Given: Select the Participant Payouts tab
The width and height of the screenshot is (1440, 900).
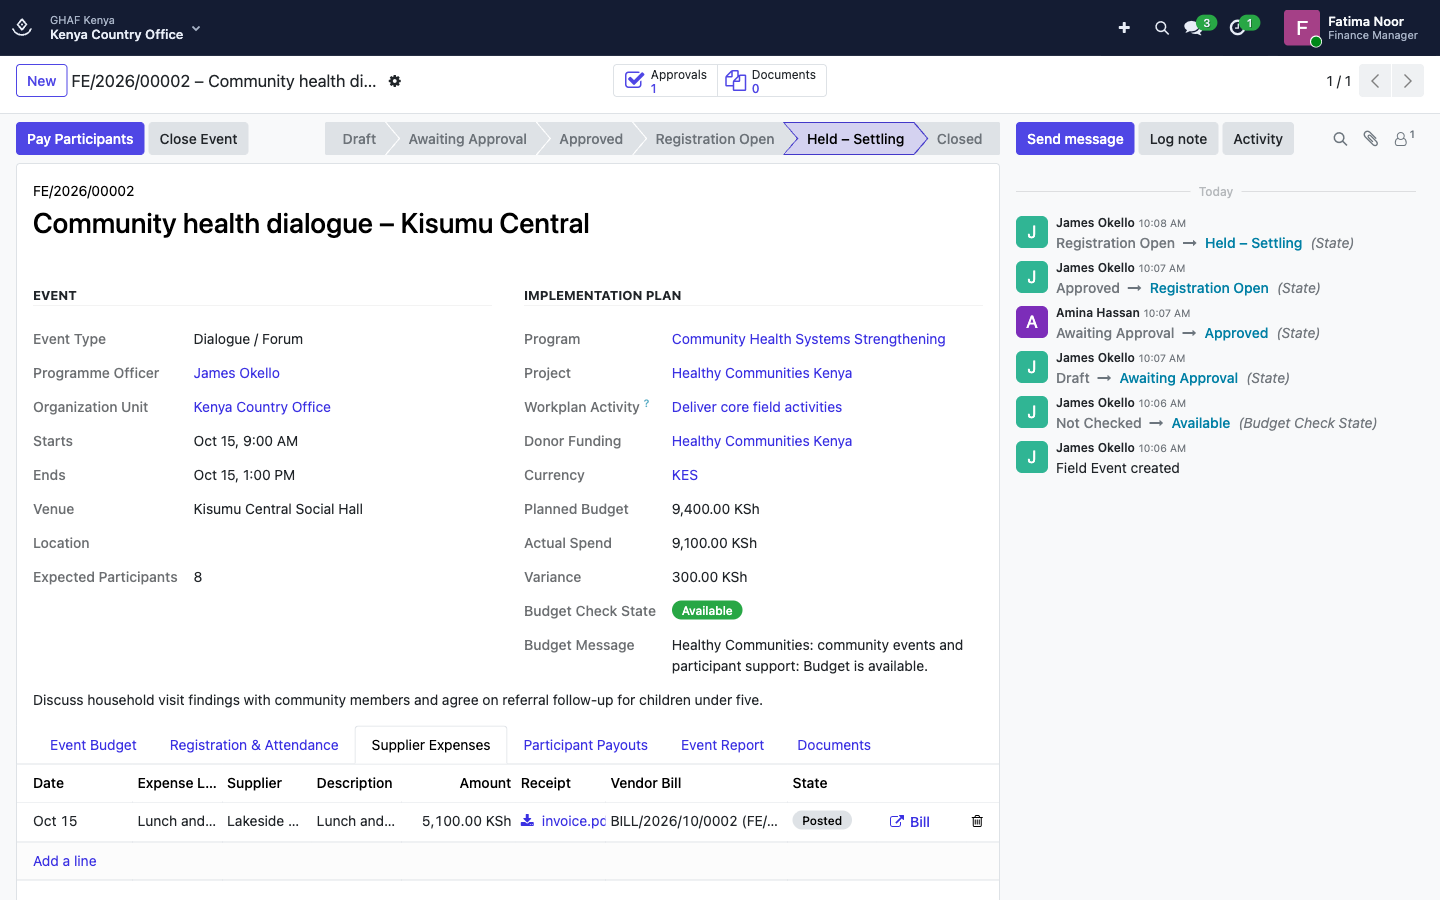Looking at the screenshot, I should [x=586, y=745].
